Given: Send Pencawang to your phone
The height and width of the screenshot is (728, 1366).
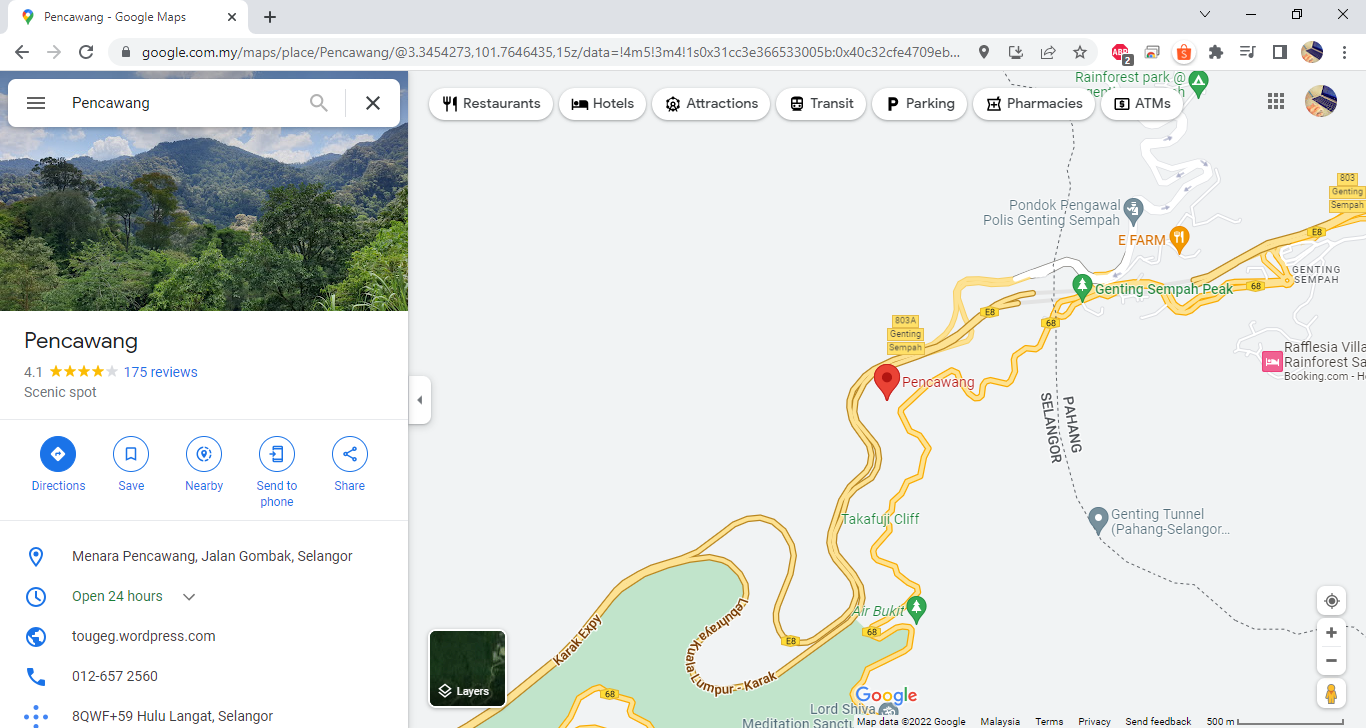Looking at the screenshot, I should 277,473.
